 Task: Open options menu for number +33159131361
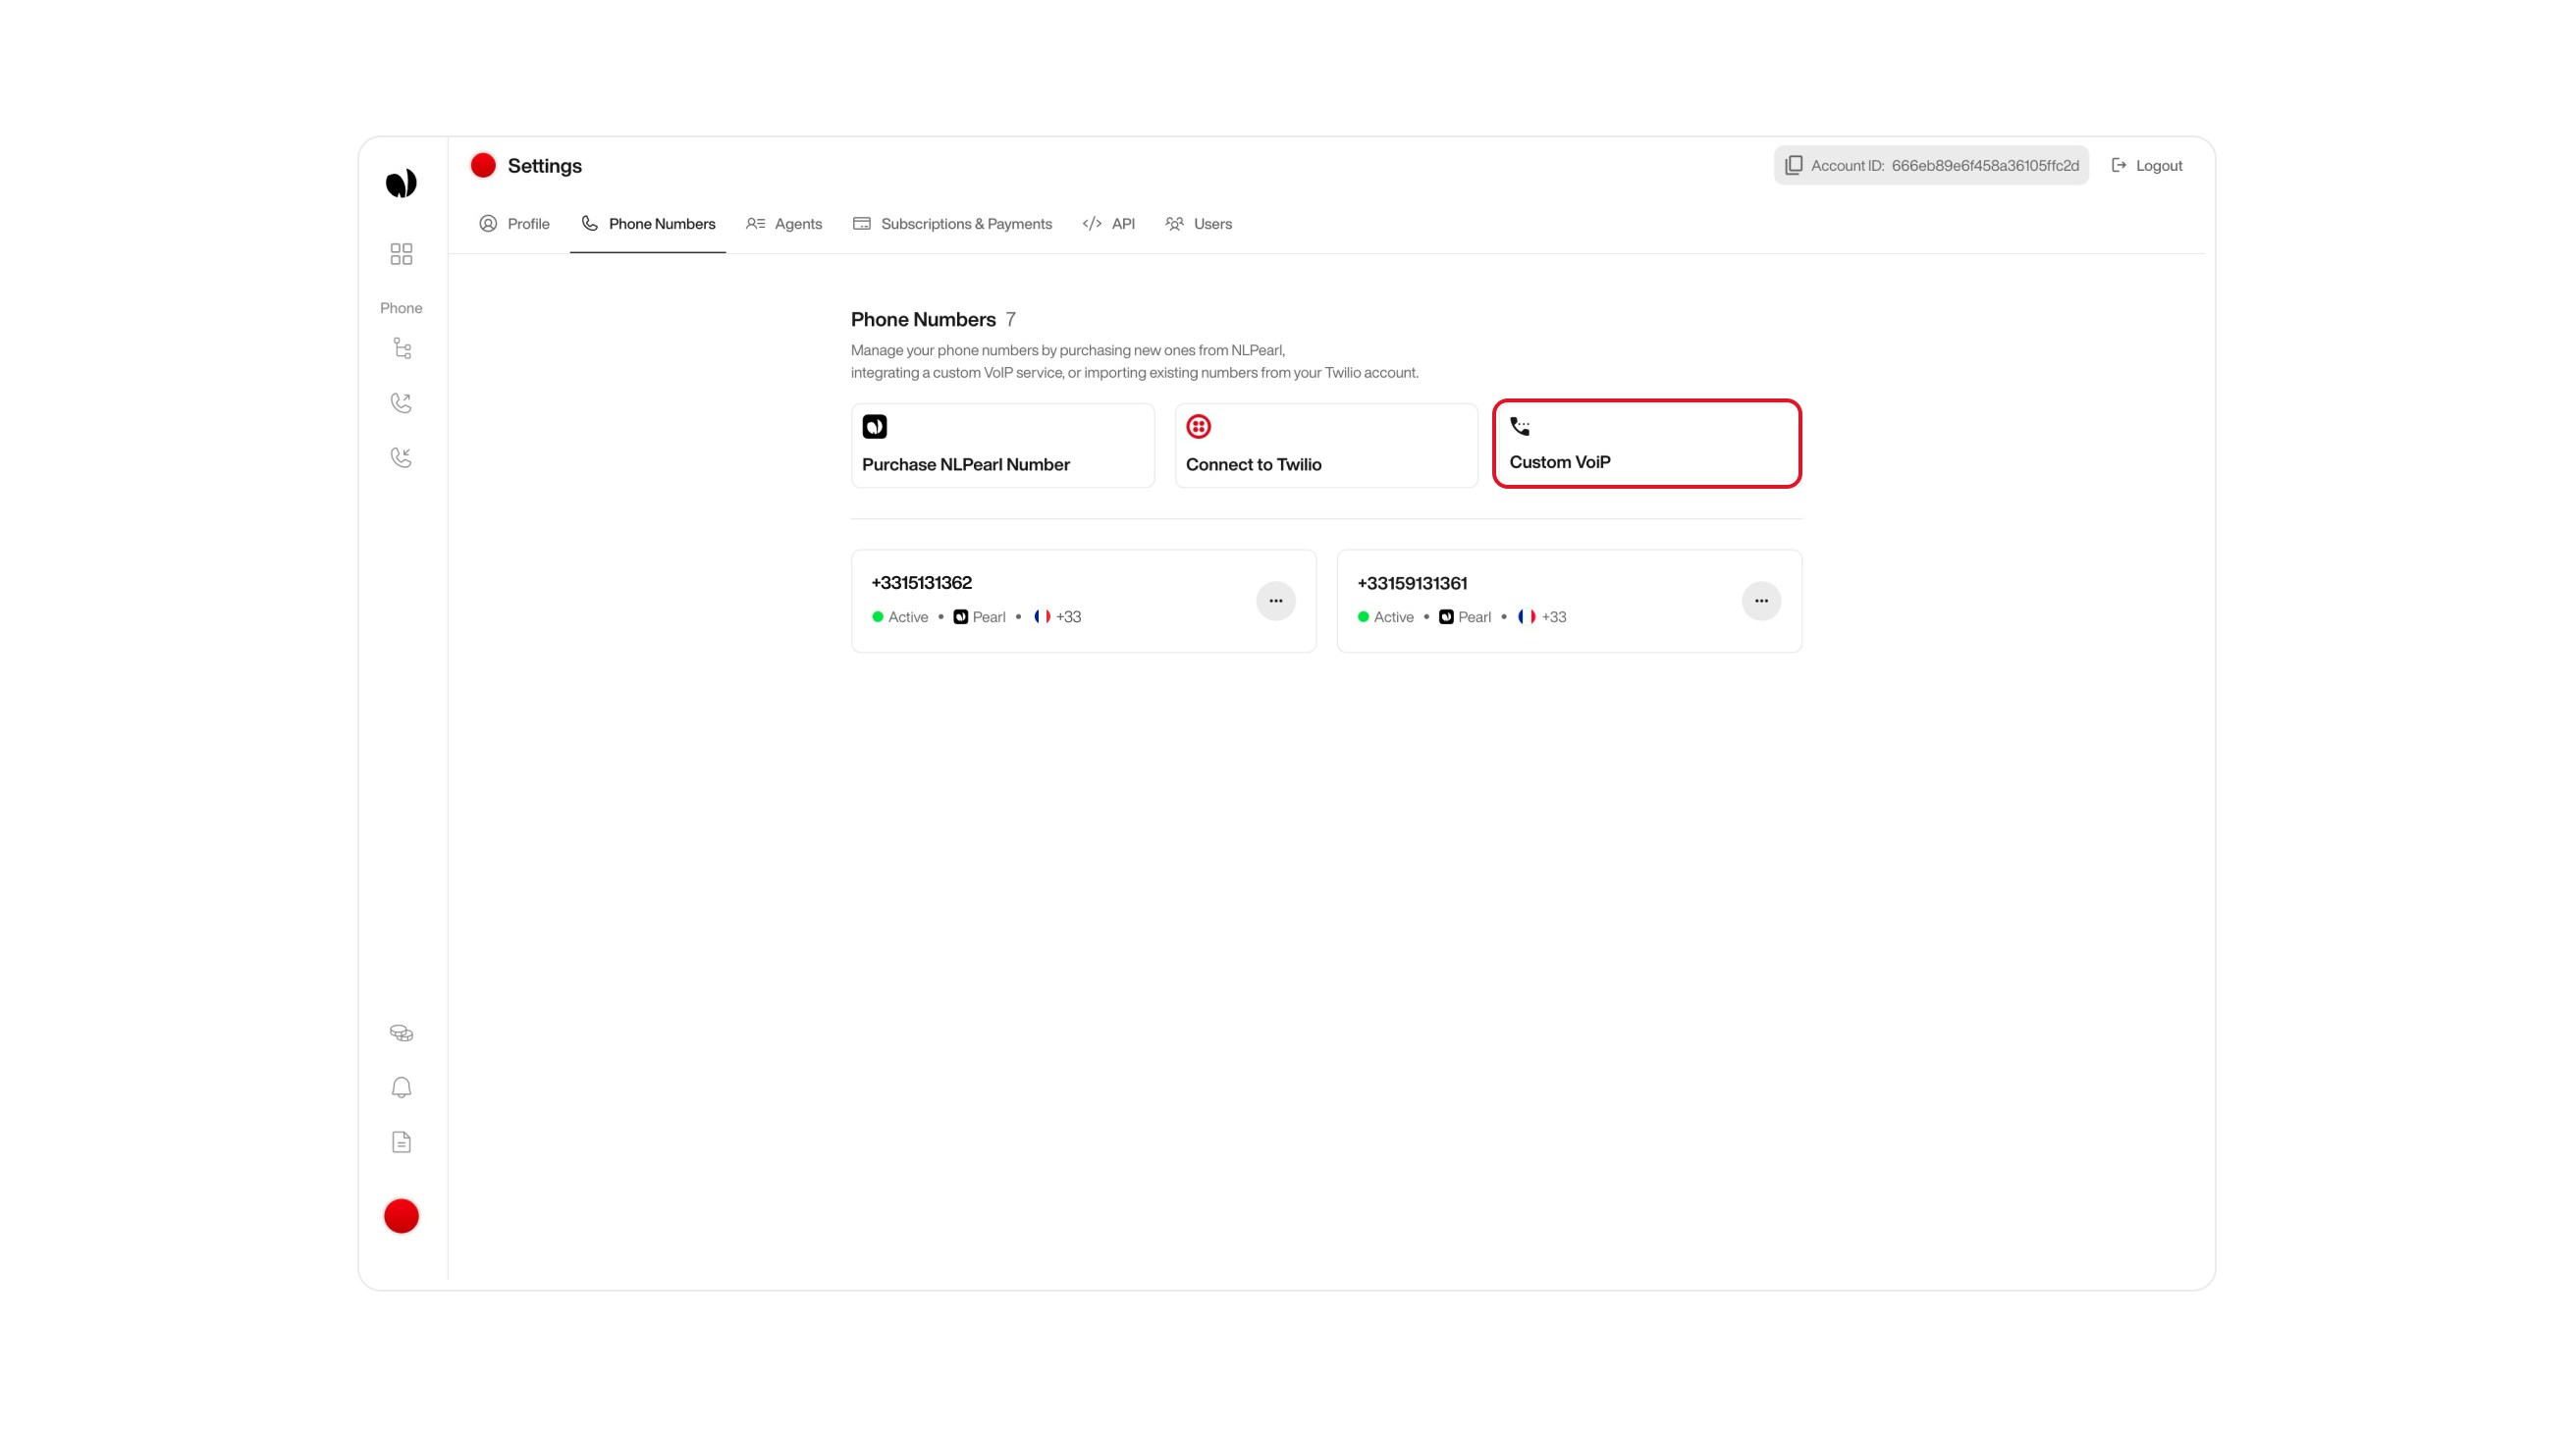pyautogui.click(x=1761, y=601)
